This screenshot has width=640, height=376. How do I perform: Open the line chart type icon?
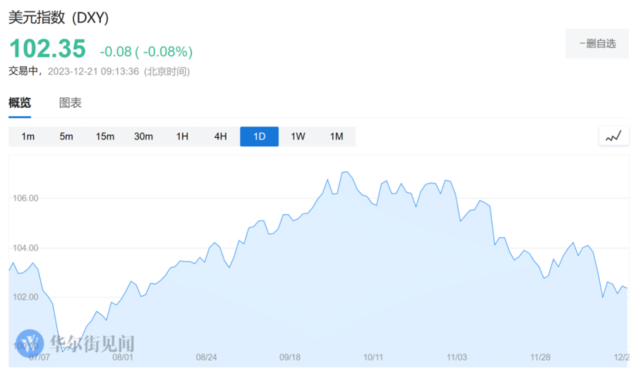[x=613, y=136]
